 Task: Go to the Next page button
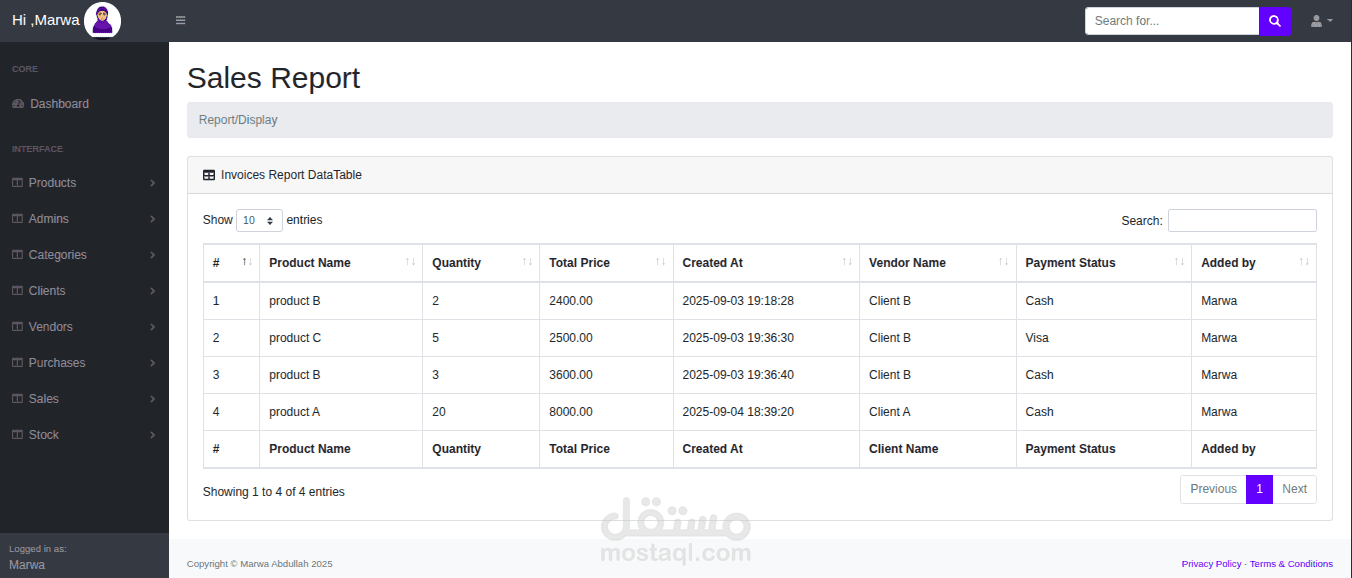[1294, 489]
